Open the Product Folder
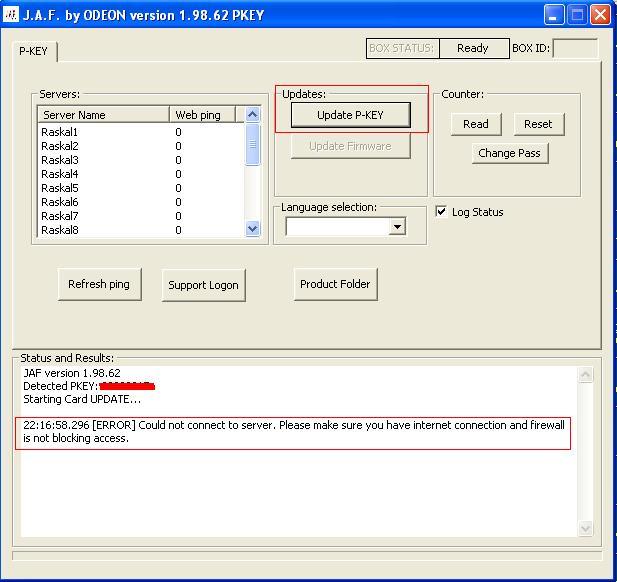Screen dimensions: 617x582 pos(335,284)
